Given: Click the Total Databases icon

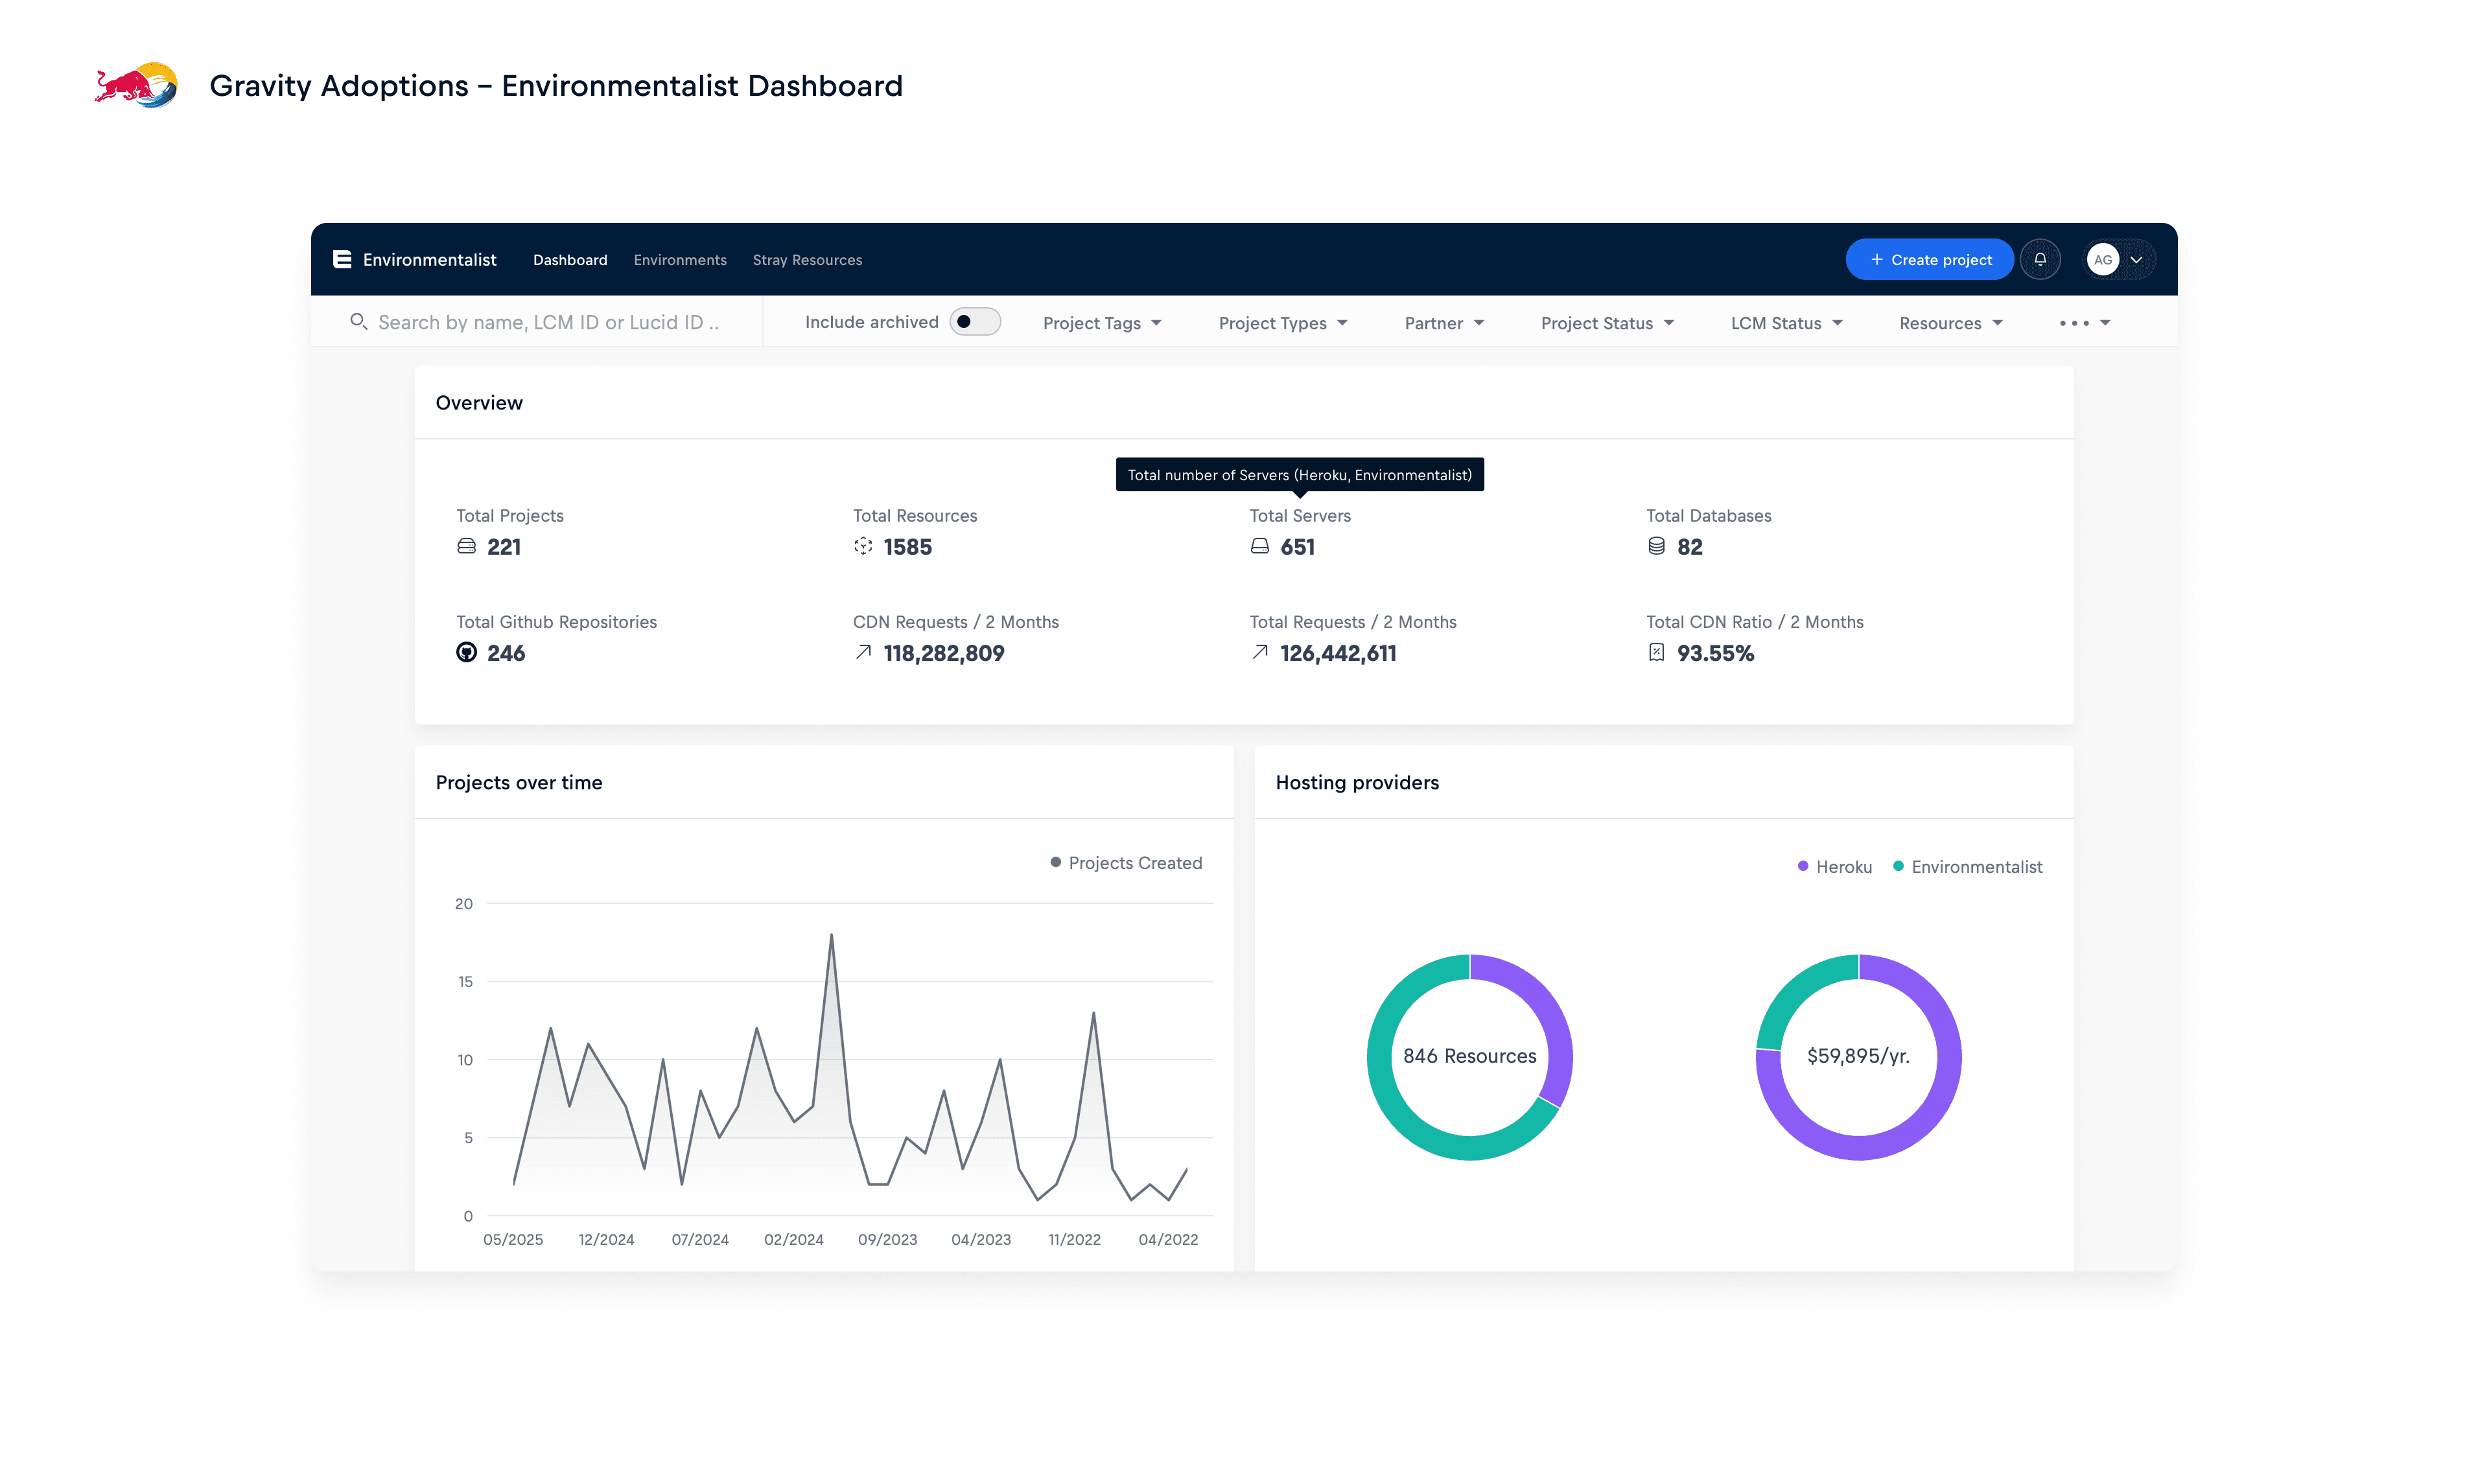Looking at the screenshot, I should click(x=1656, y=546).
